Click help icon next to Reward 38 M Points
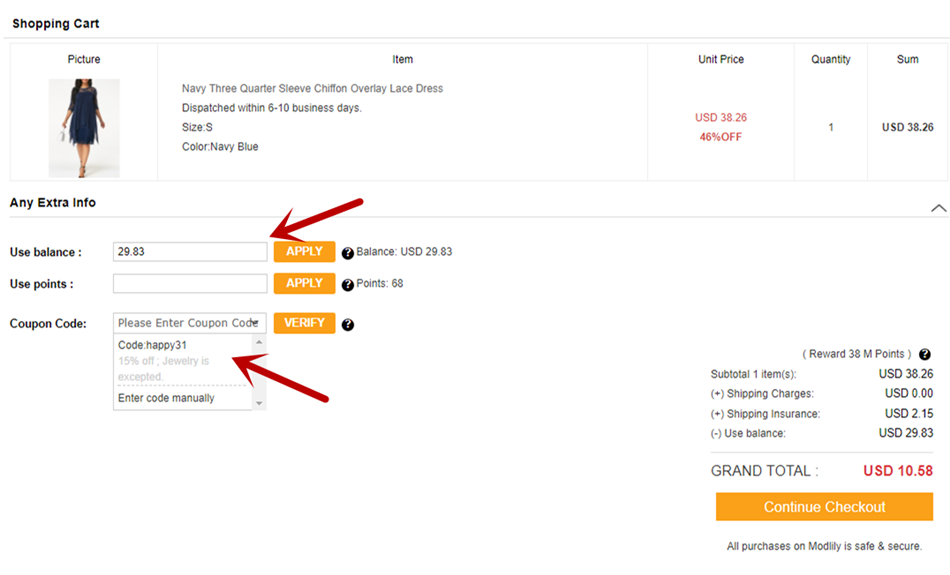 coord(924,355)
